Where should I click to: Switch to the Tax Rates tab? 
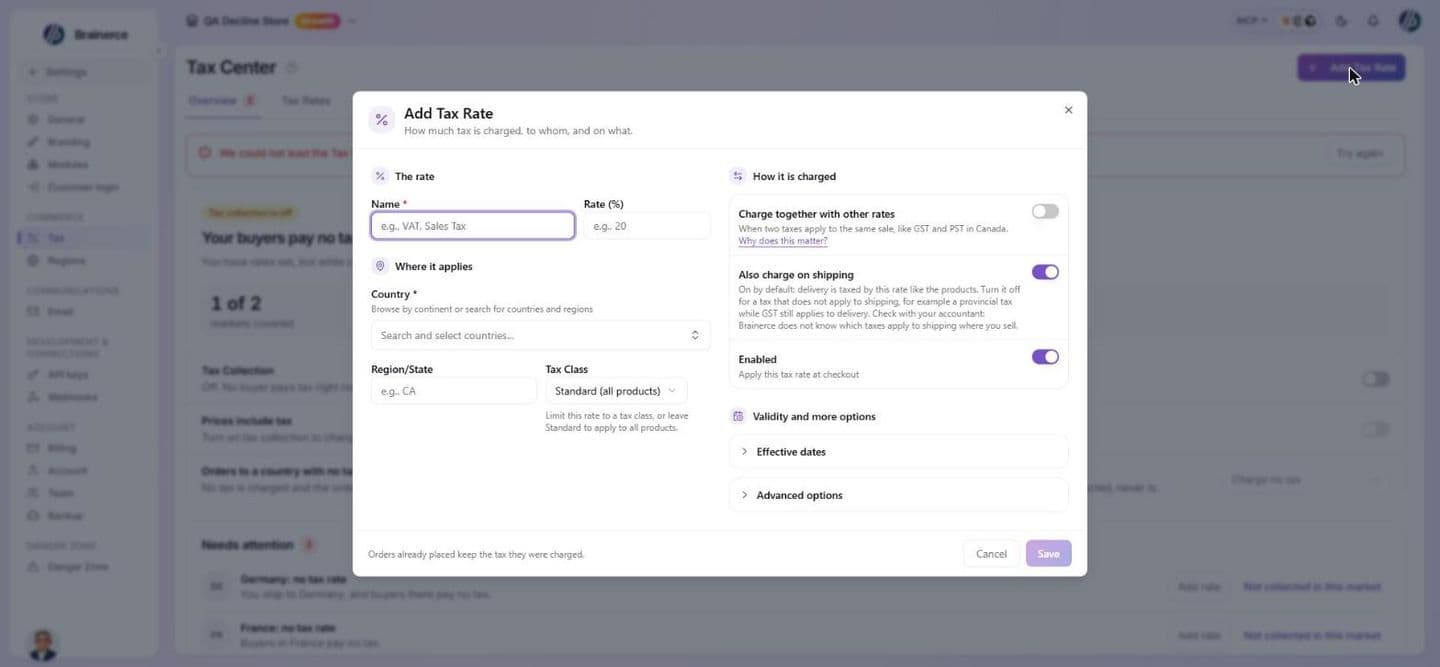click(305, 101)
